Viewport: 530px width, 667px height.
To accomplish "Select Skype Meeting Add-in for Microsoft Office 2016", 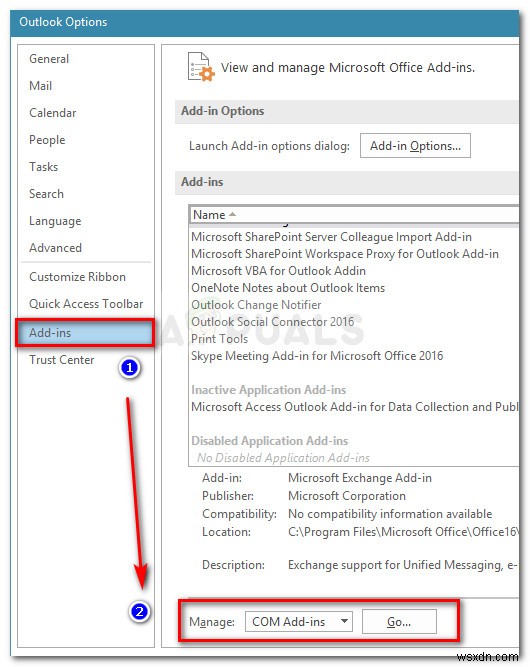I will point(317,356).
